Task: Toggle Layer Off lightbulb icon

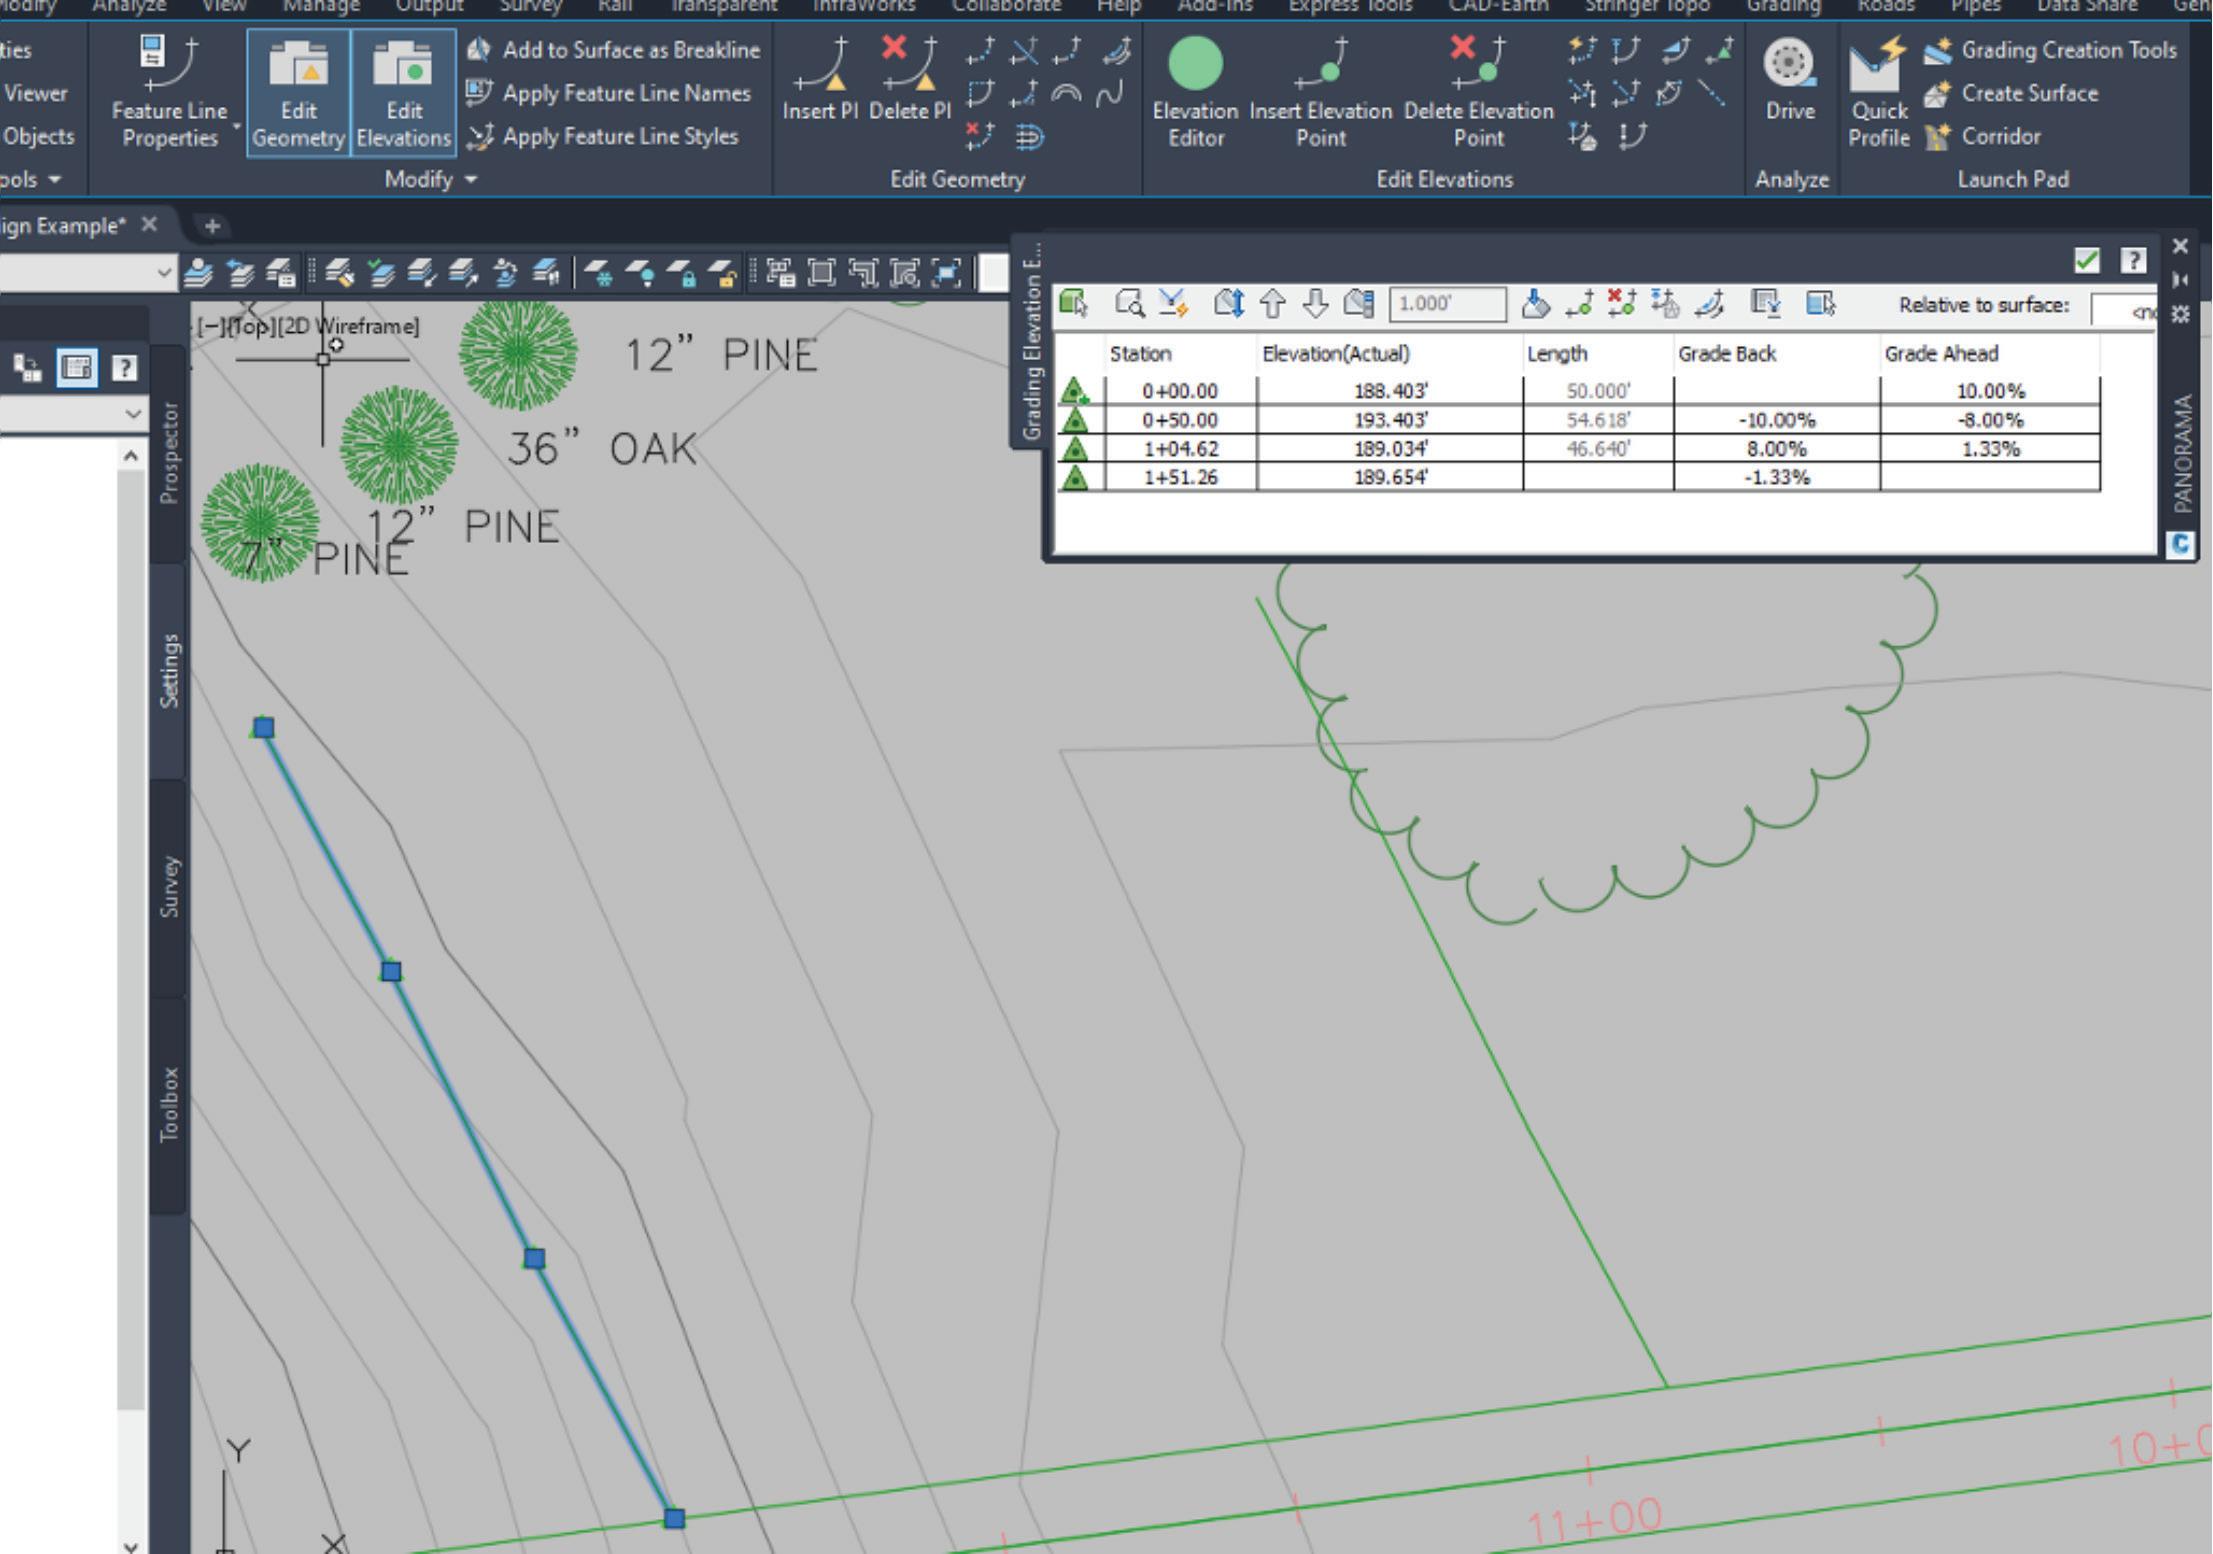Action: tap(642, 272)
